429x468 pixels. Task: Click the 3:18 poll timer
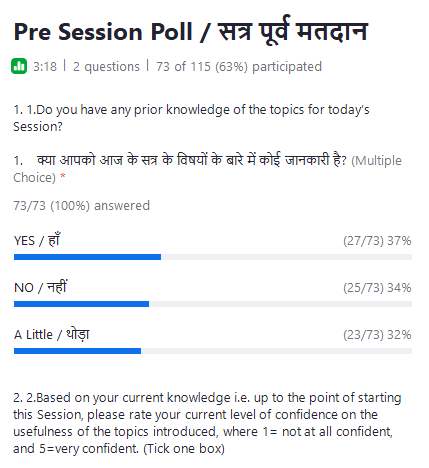[45, 67]
